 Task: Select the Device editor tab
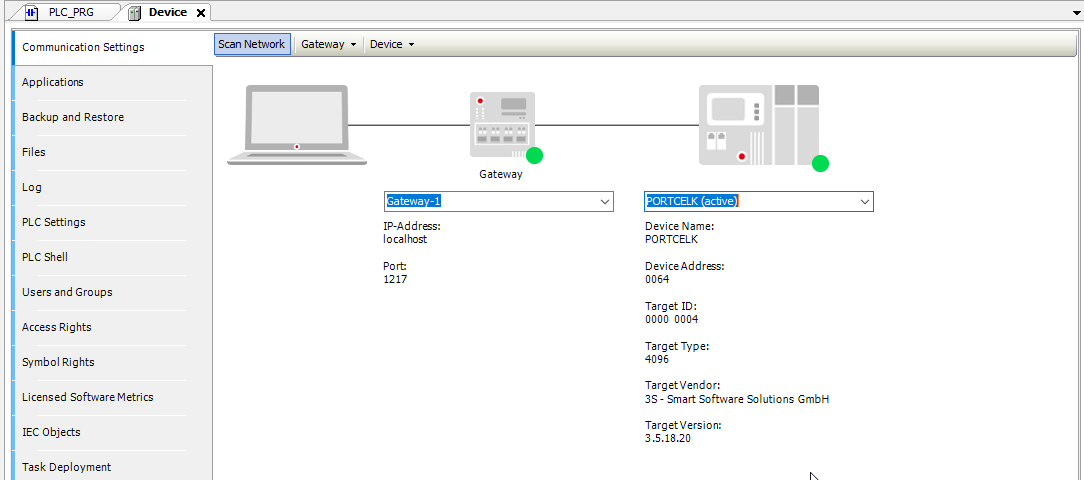pos(167,12)
